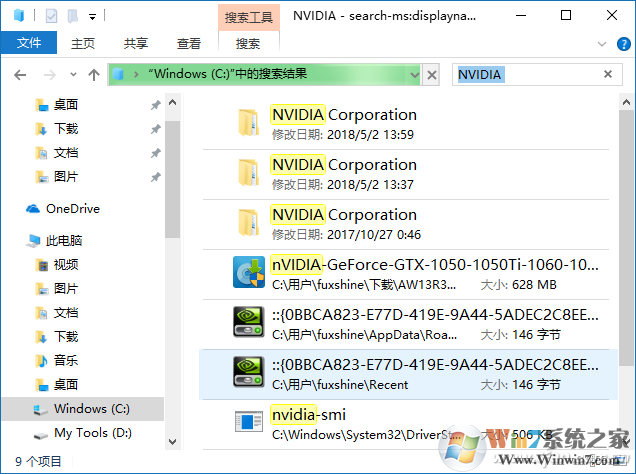Go up one folder level arrow
This screenshot has width=636, height=474.
point(94,75)
